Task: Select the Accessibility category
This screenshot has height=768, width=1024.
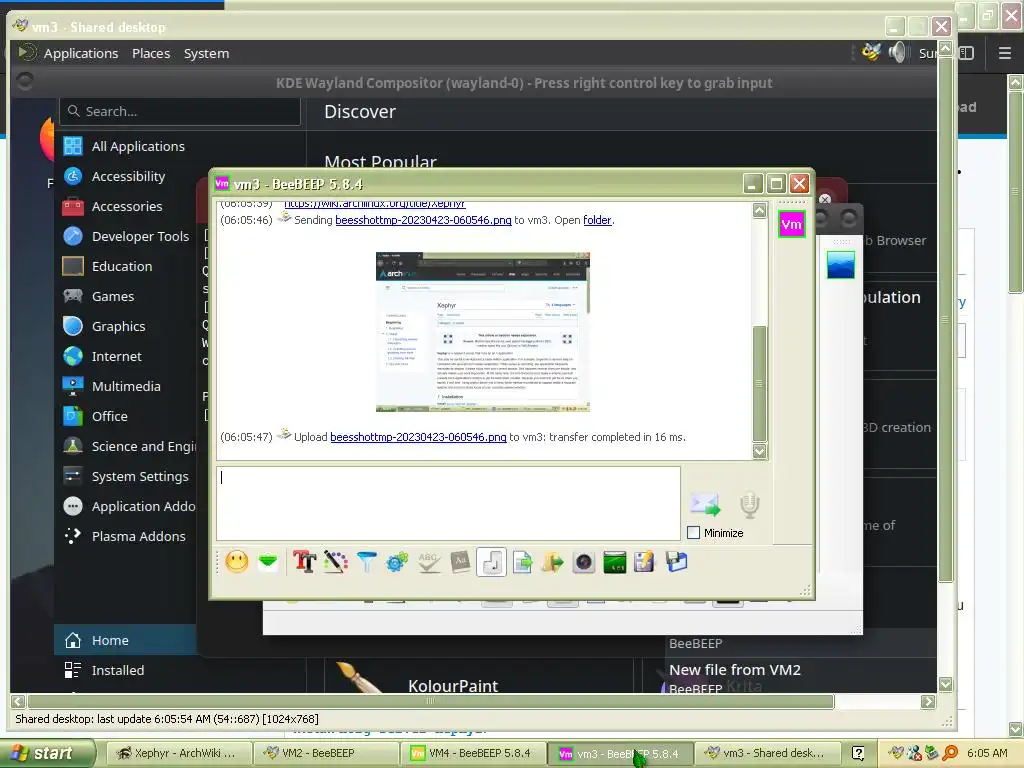Action: (x=127, y=176)
